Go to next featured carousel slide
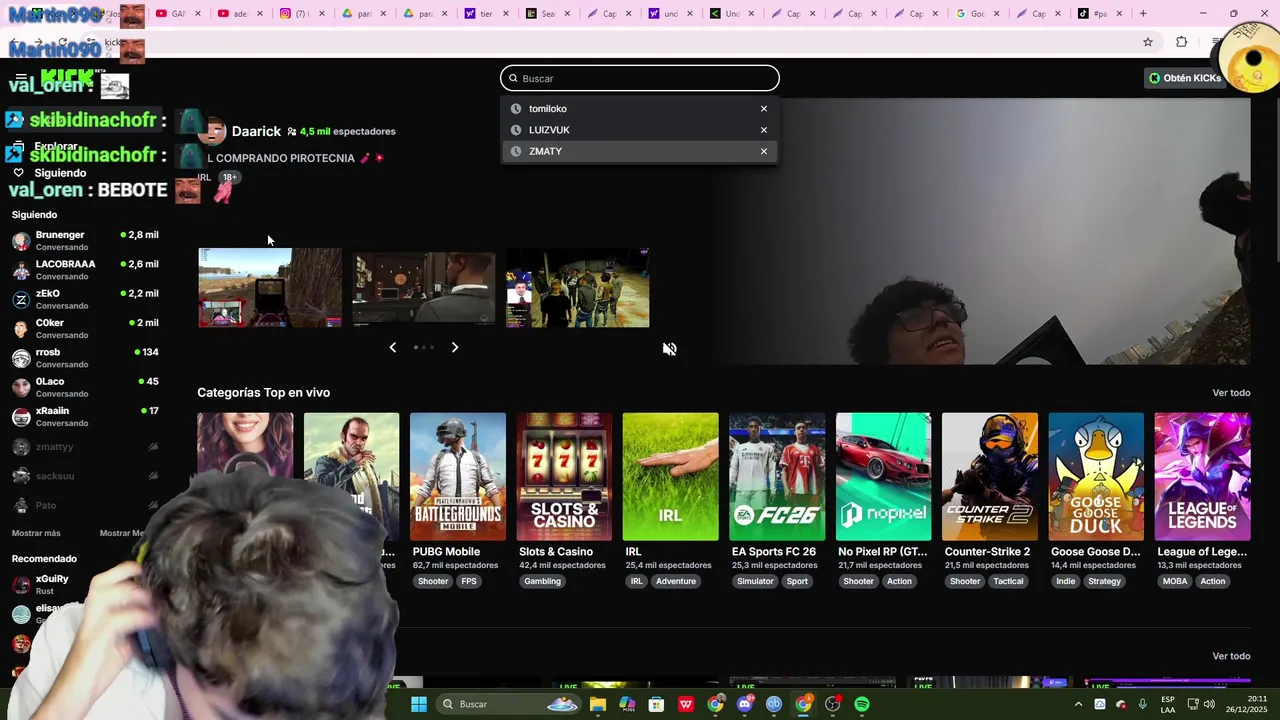This screenshot has width=1280, height=720. tap(455, 347)
